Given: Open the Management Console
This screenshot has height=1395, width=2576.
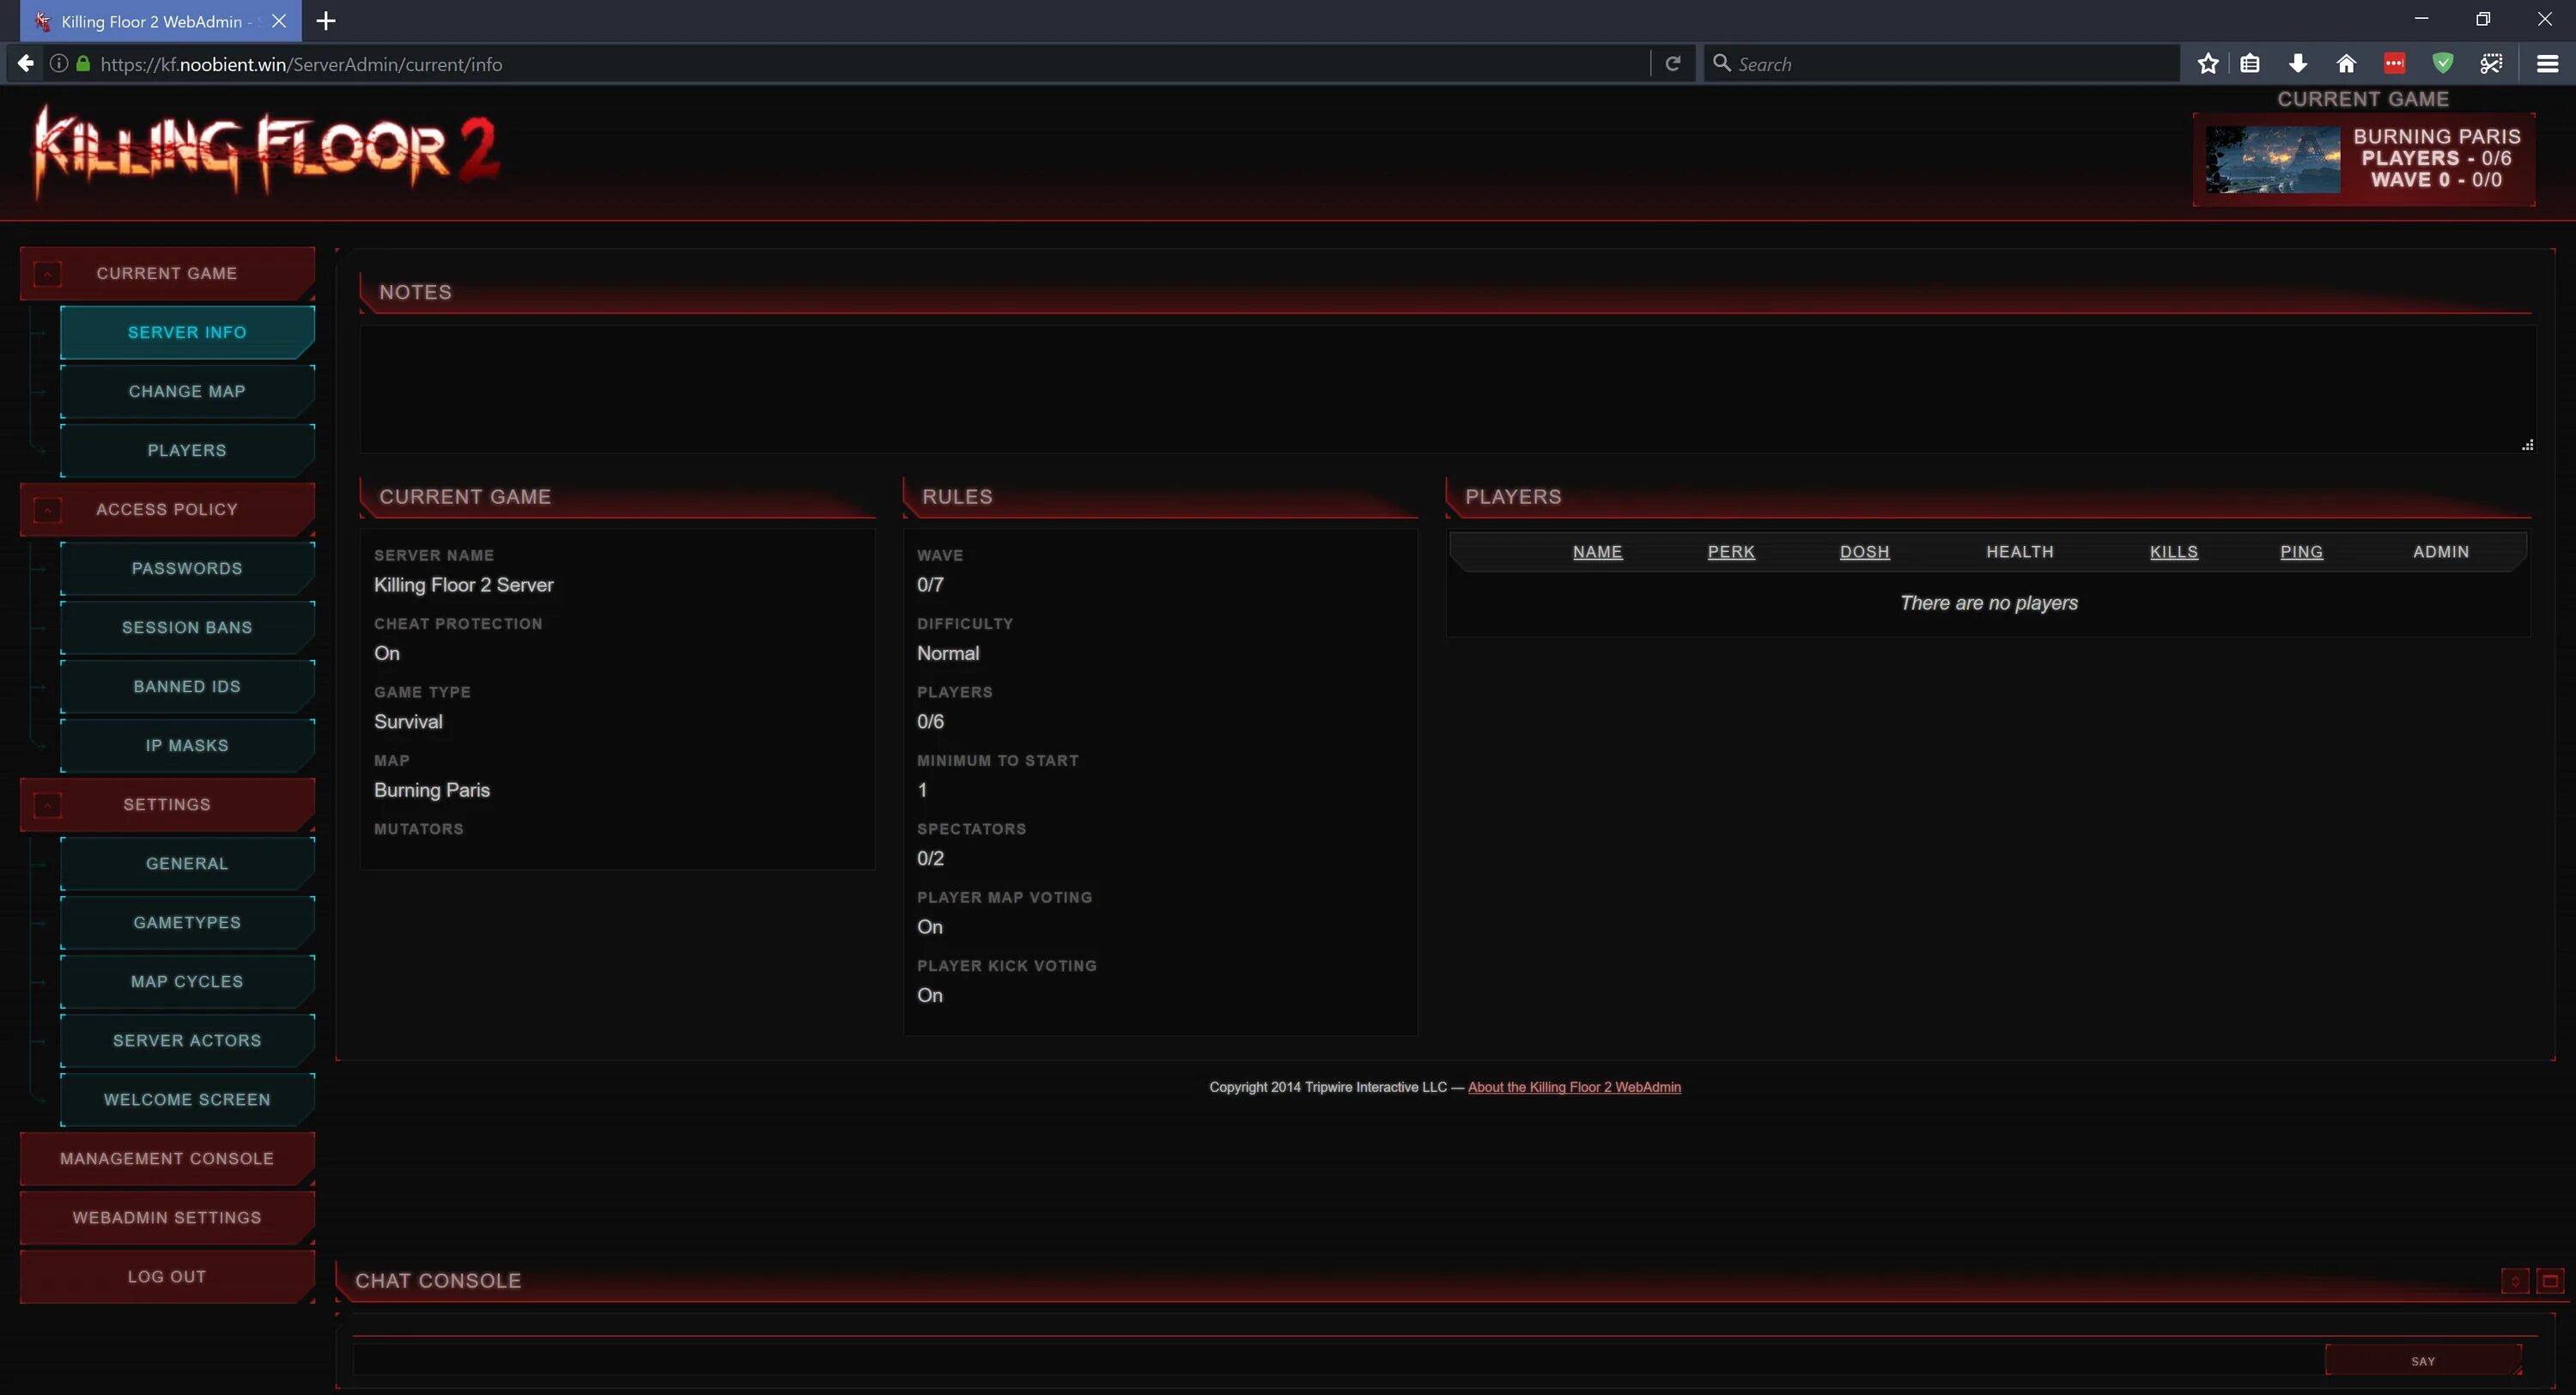Looking at the screenshot, I should [x=167, y=1158].
